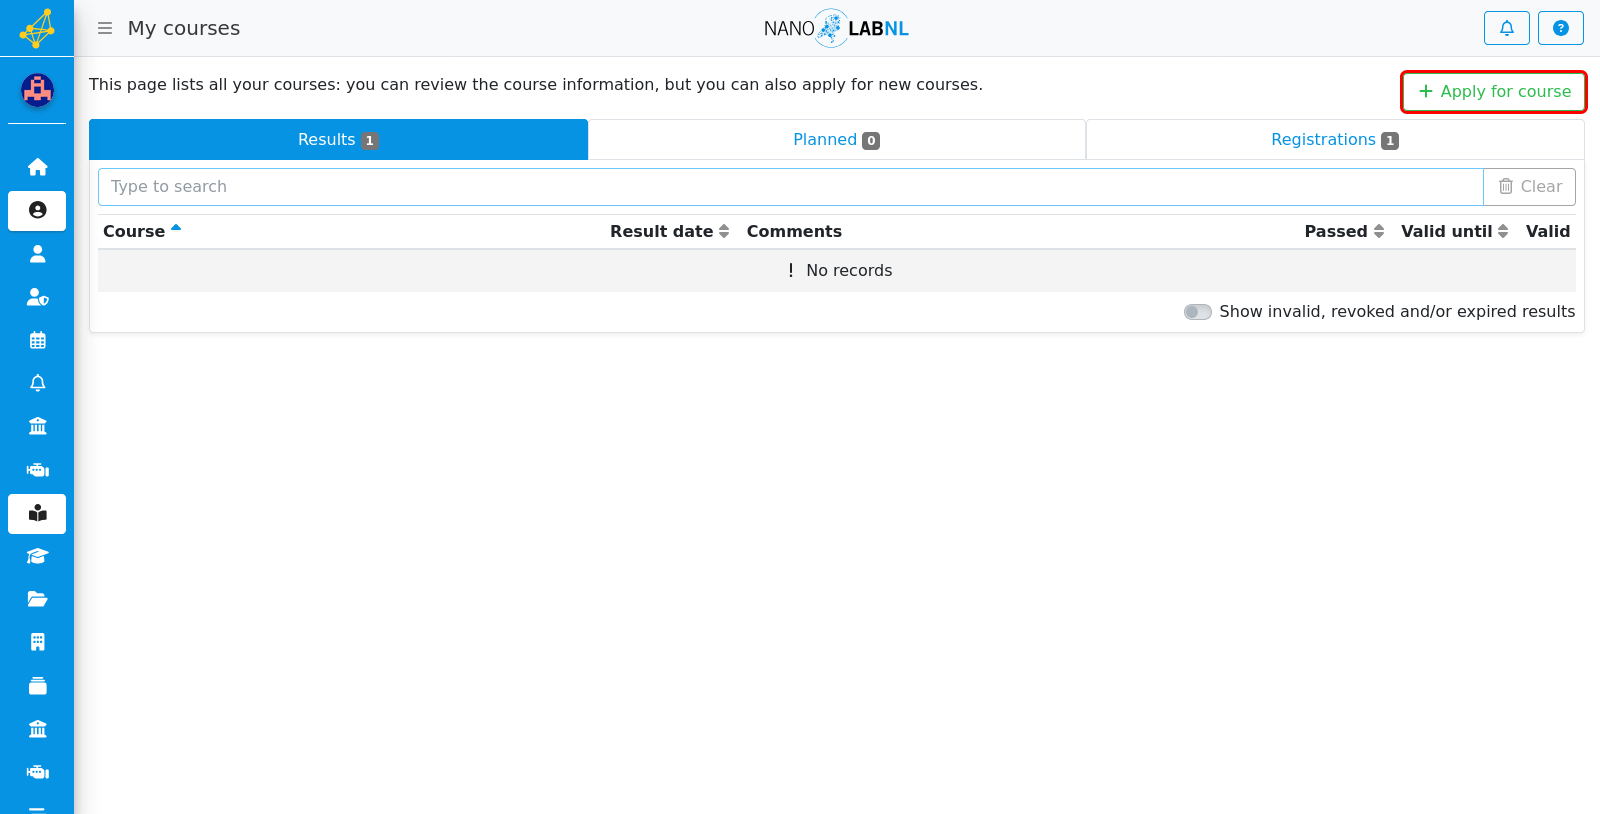The image size is (1600, 814).
Task: Select the institution icon below the stacked boxes icon
Action: [37, 729]
